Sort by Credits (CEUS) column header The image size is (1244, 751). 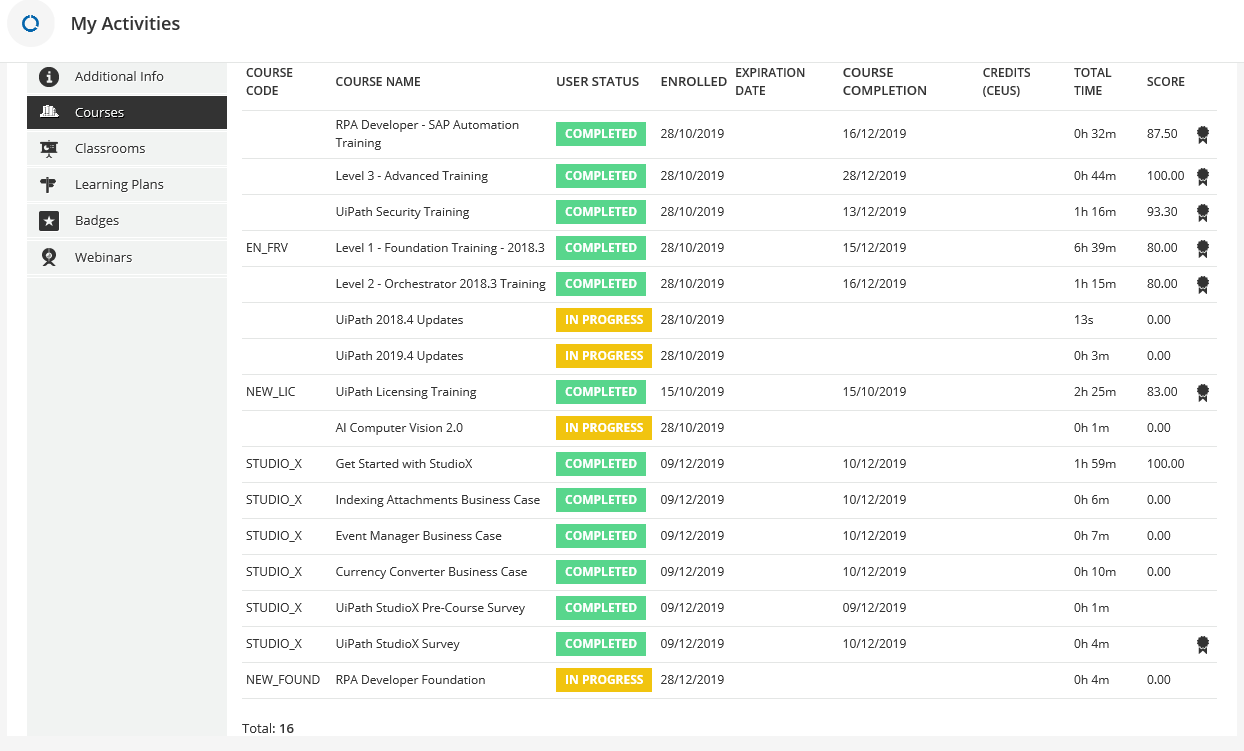coord(1007,81)
